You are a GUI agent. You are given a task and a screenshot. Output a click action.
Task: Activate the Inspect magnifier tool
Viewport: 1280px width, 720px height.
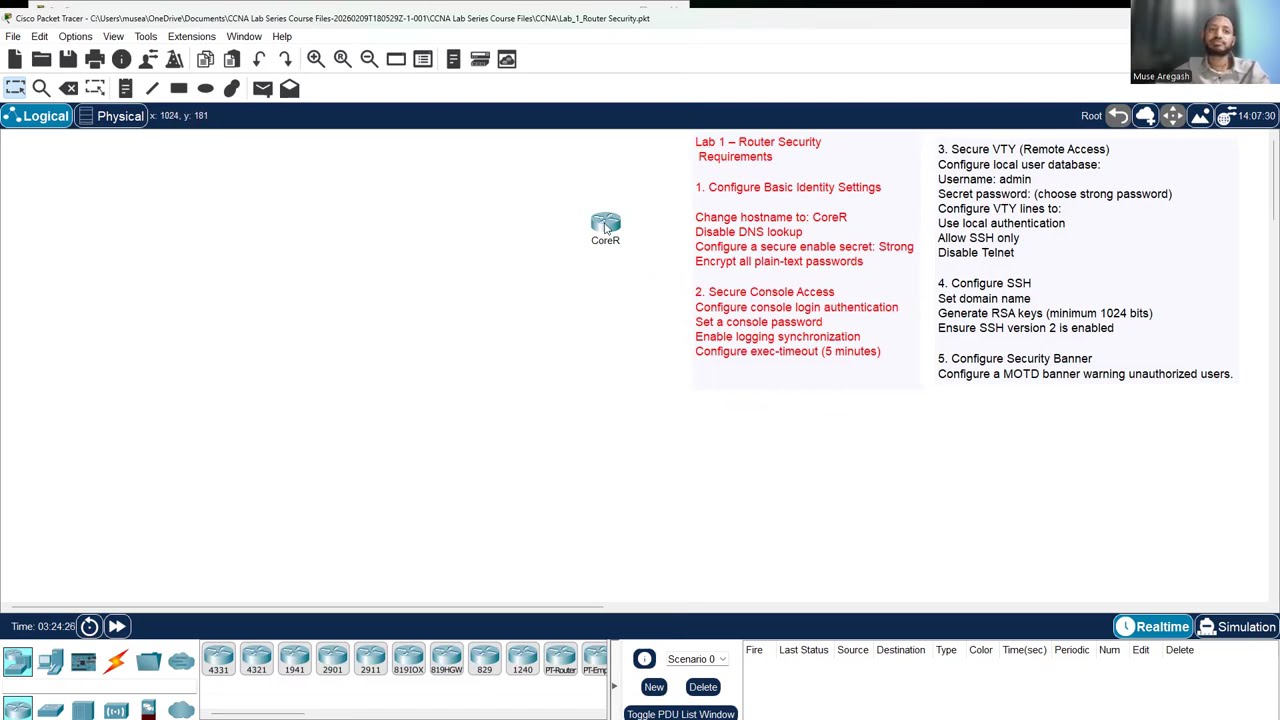coord(41,88)
